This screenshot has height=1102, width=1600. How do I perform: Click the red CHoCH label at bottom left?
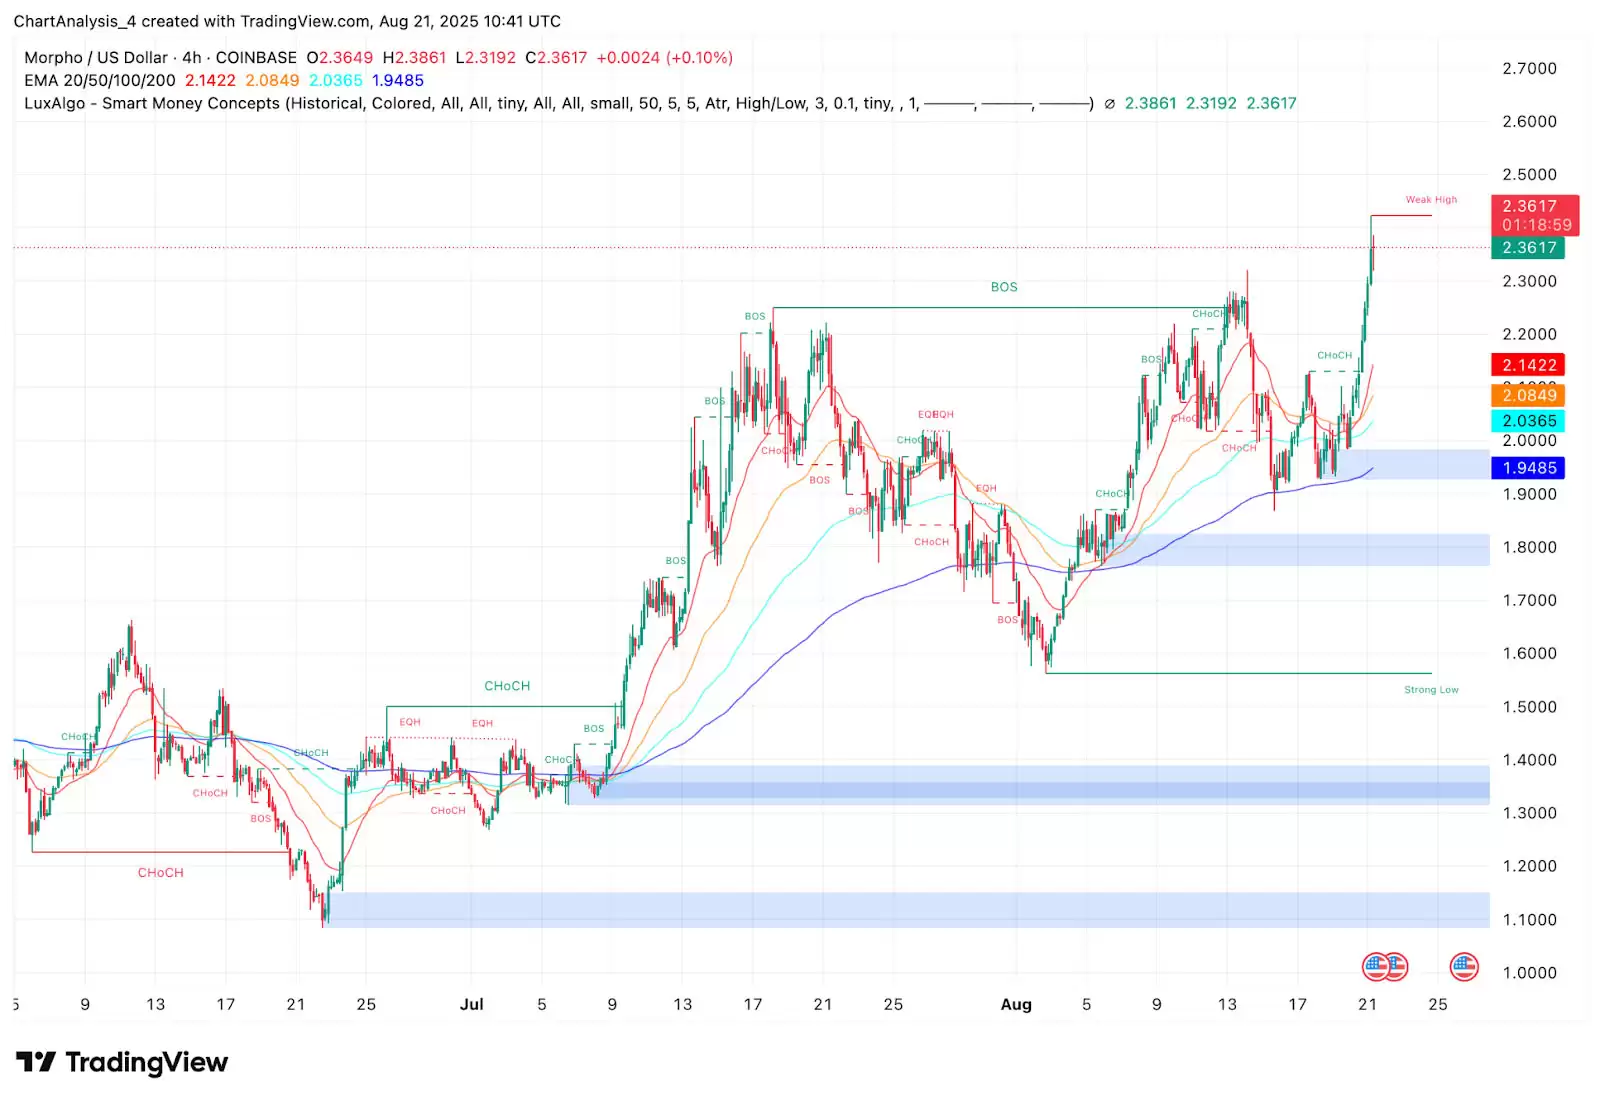(x=160, y=873)
